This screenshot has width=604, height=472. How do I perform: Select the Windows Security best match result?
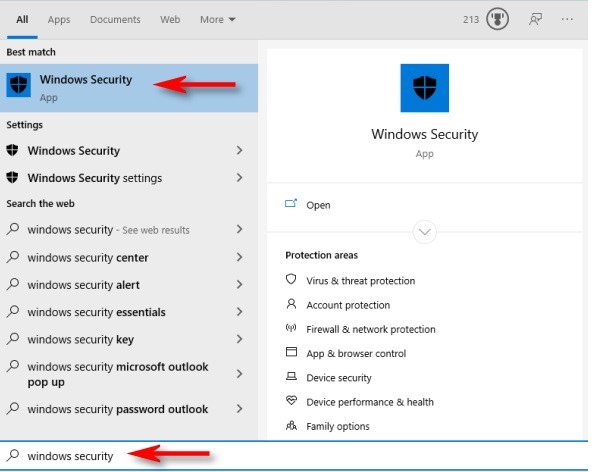(x=129, y=88)
